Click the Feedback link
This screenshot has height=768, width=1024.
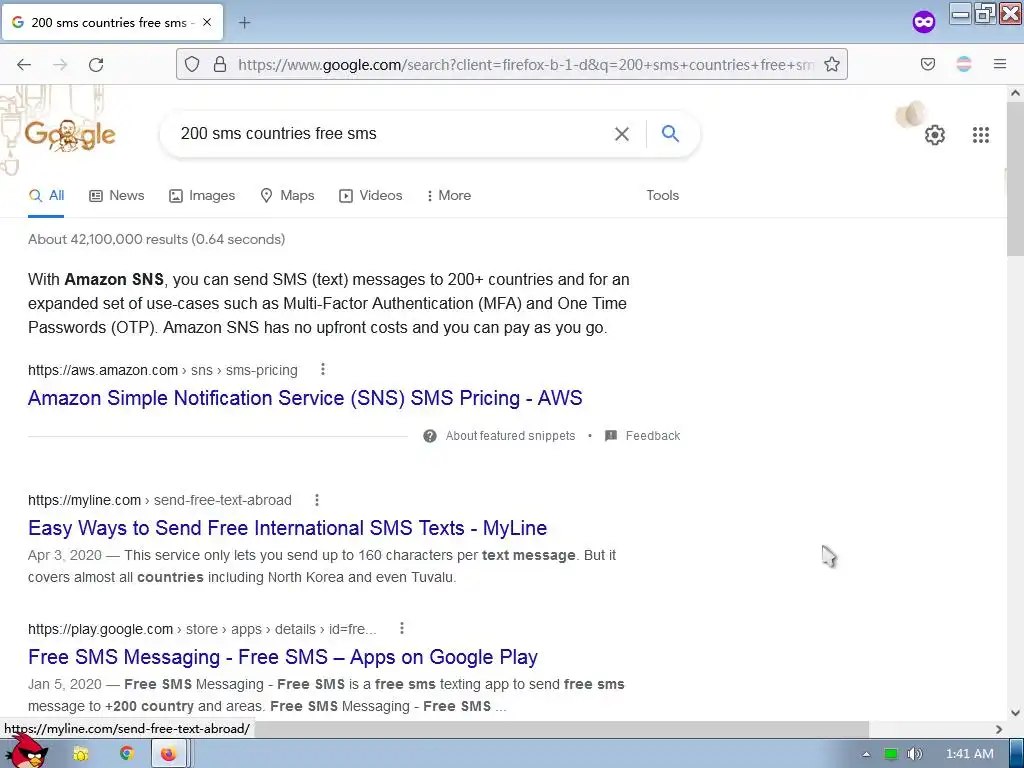coord(652,436)
